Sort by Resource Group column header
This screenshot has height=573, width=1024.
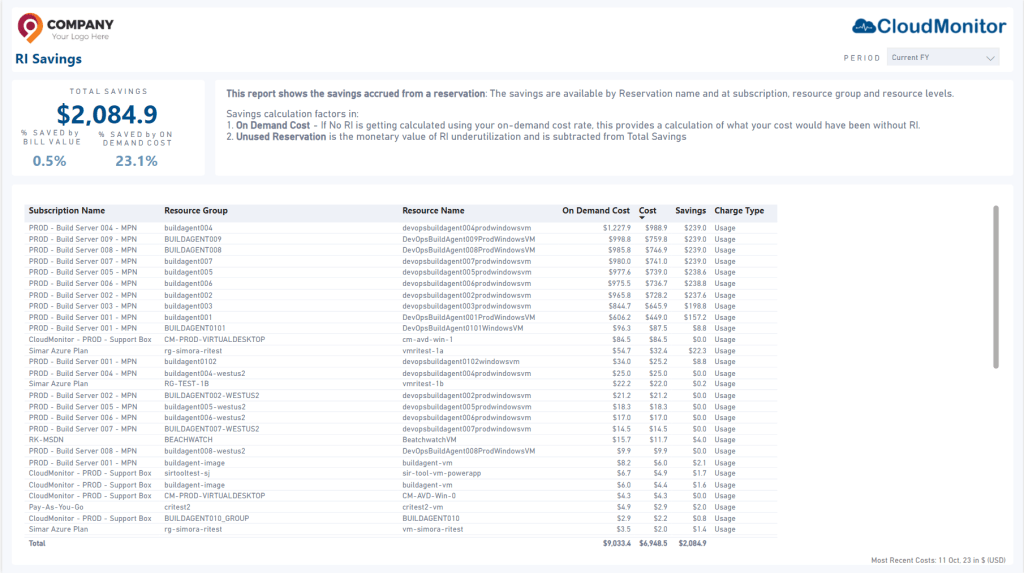click(196, 210)
